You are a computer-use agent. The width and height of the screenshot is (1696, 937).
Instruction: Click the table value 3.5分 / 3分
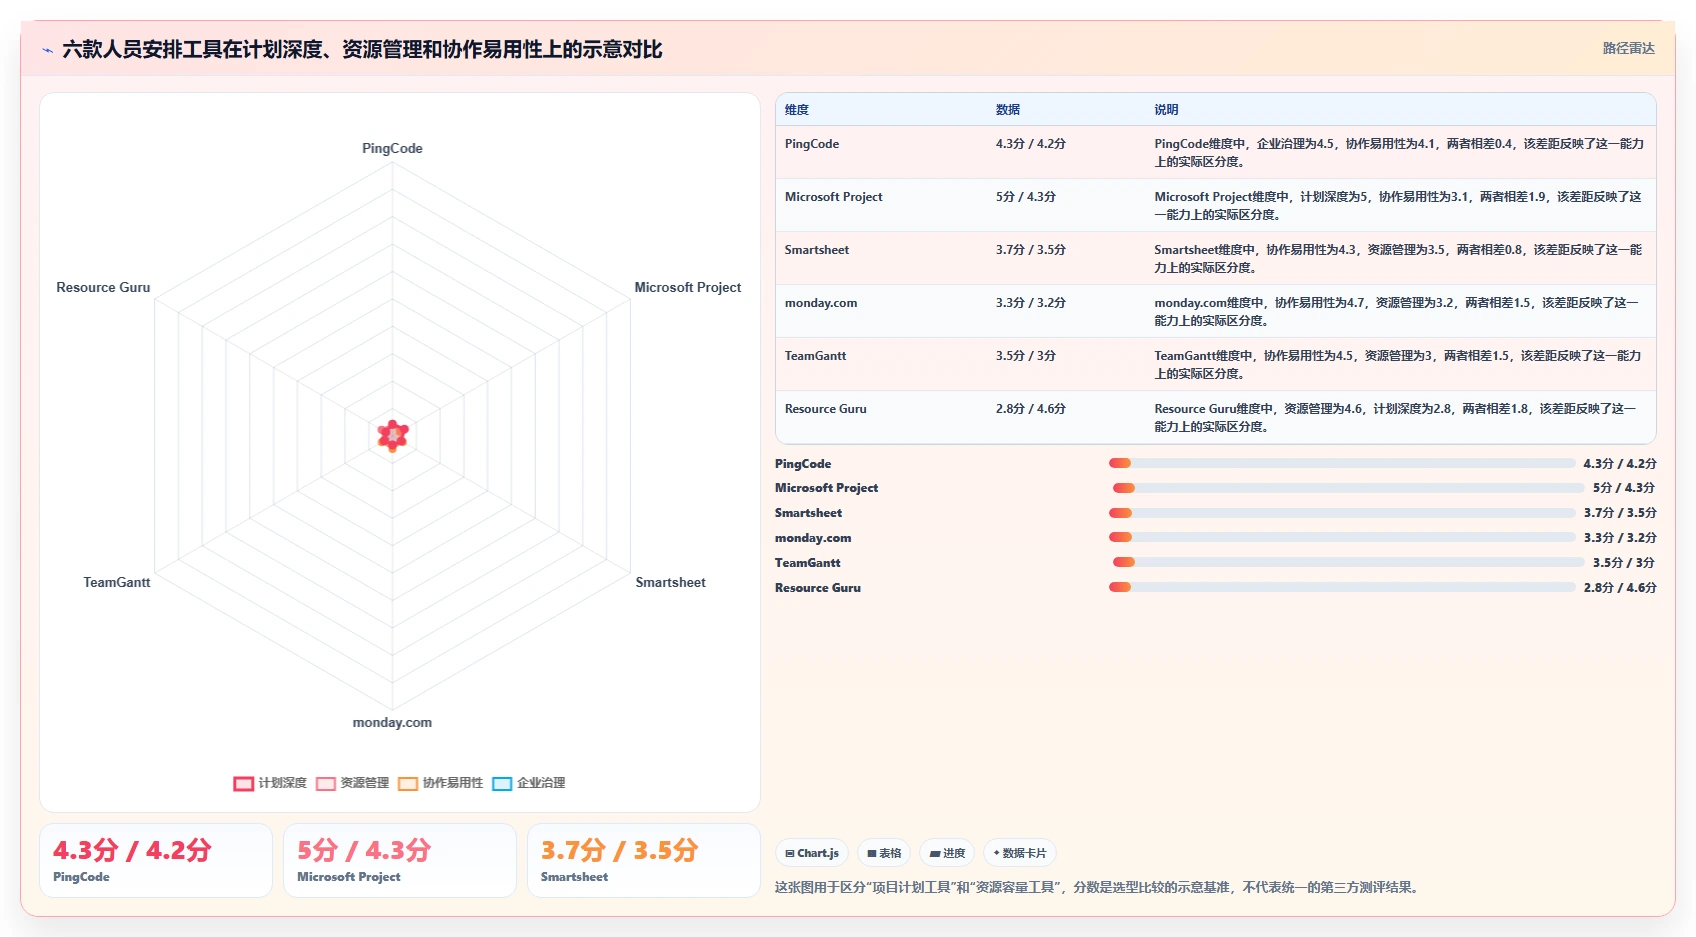pos(1025,356)
